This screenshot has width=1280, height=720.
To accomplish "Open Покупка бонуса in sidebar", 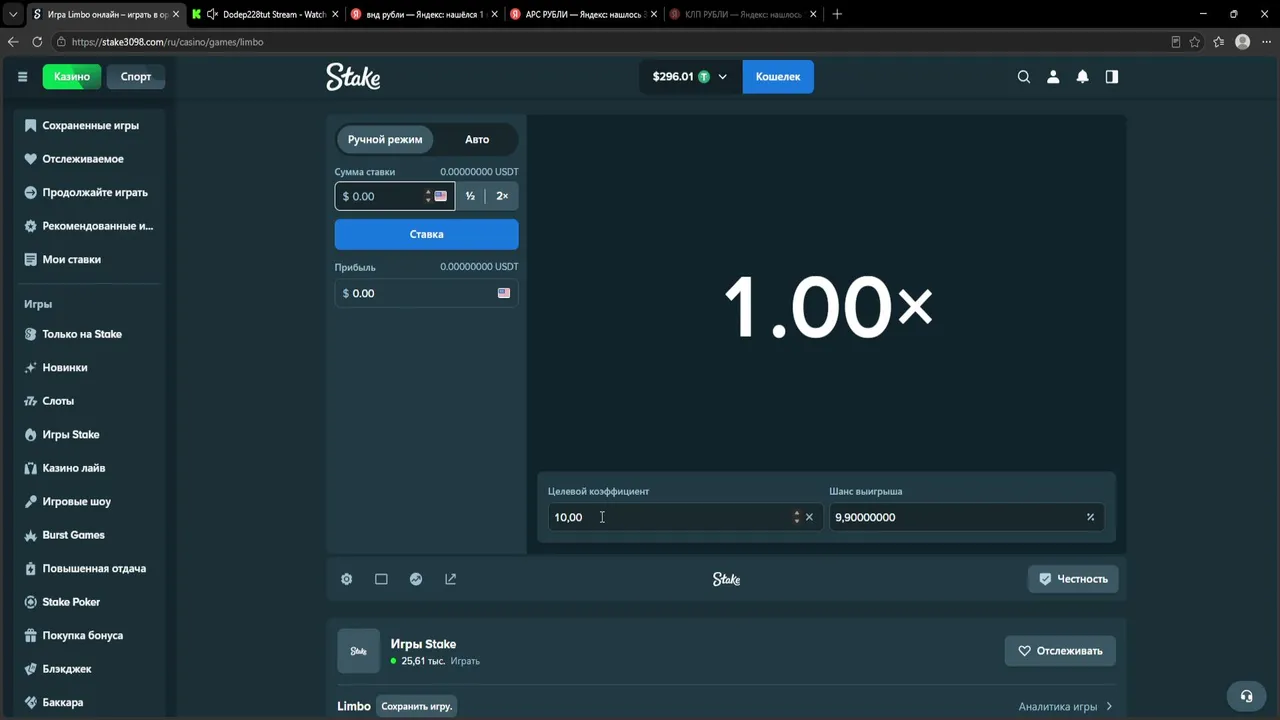I will point(89,636).
